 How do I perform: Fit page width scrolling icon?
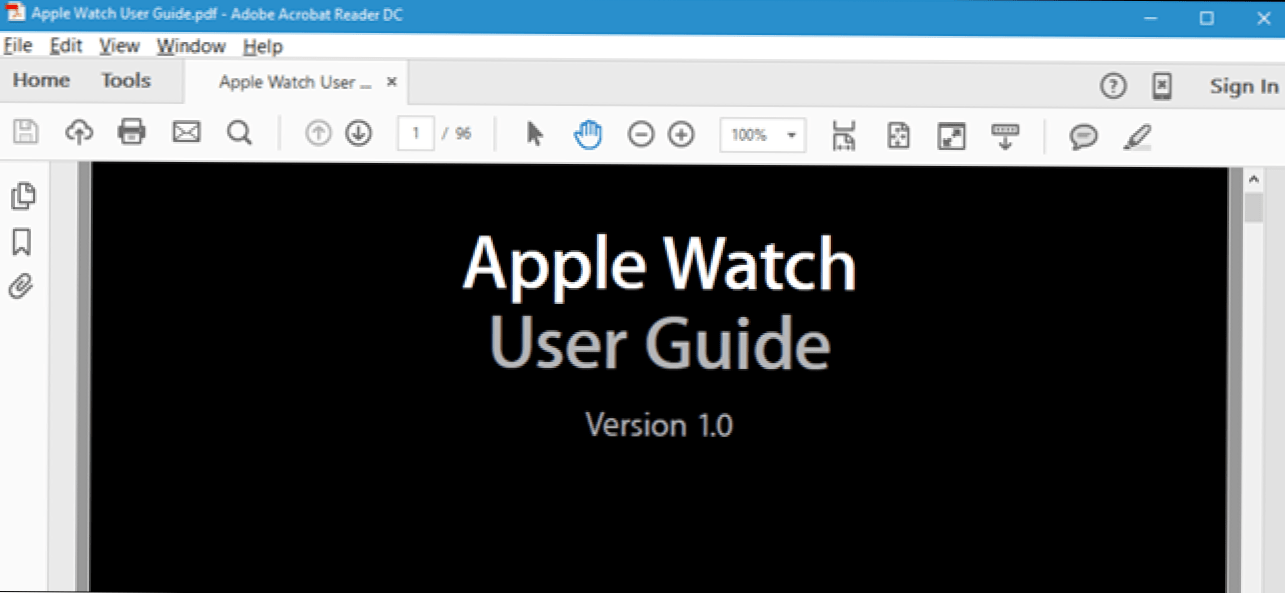click(x=845, y=135)
